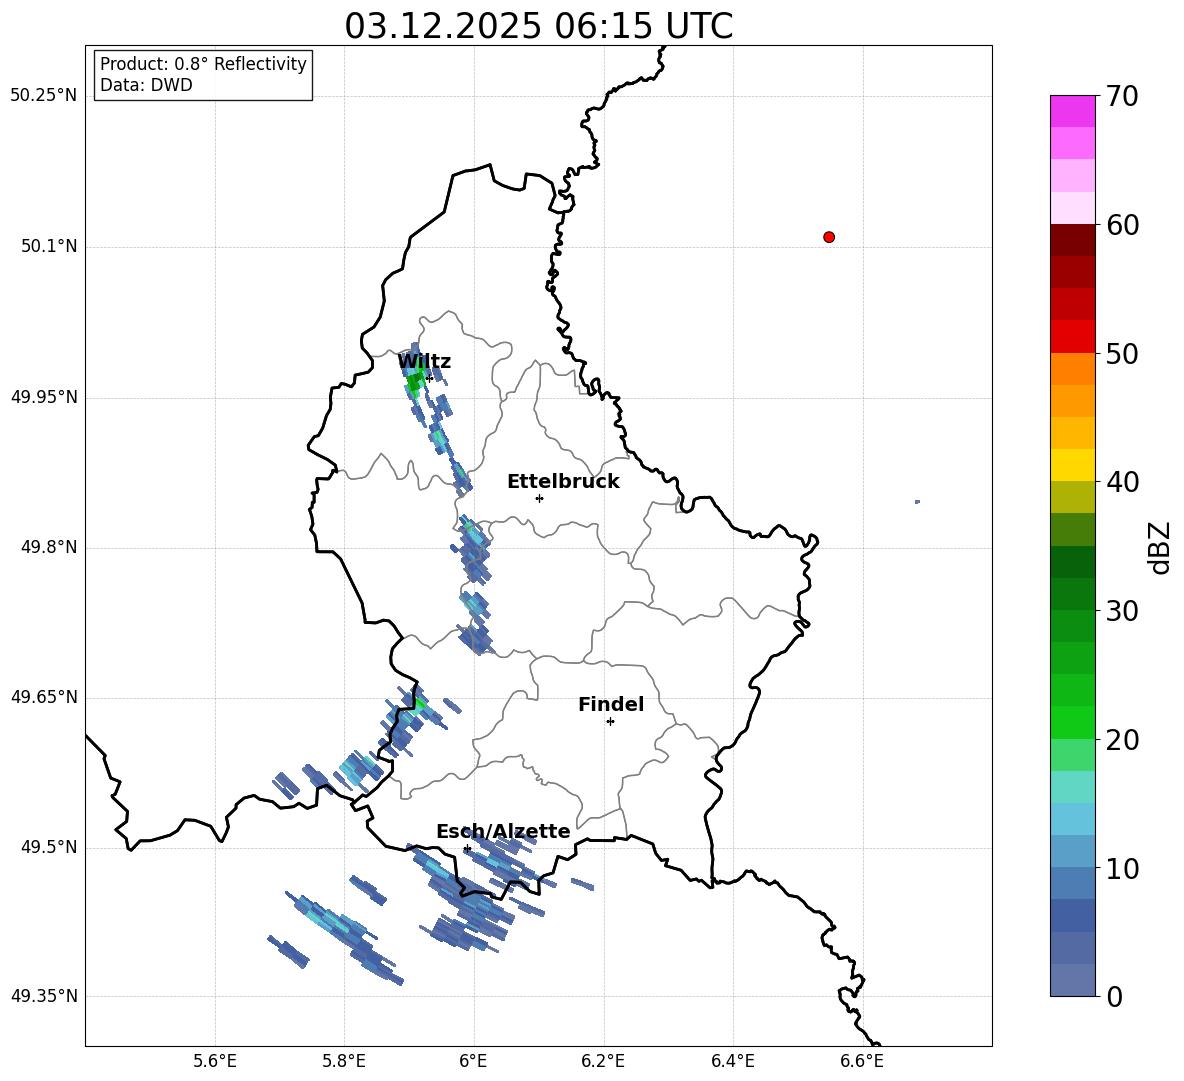Click the 49.95°N latitude label
Viewport: 1184px width, 1081px height.
[x=44, y=396]
